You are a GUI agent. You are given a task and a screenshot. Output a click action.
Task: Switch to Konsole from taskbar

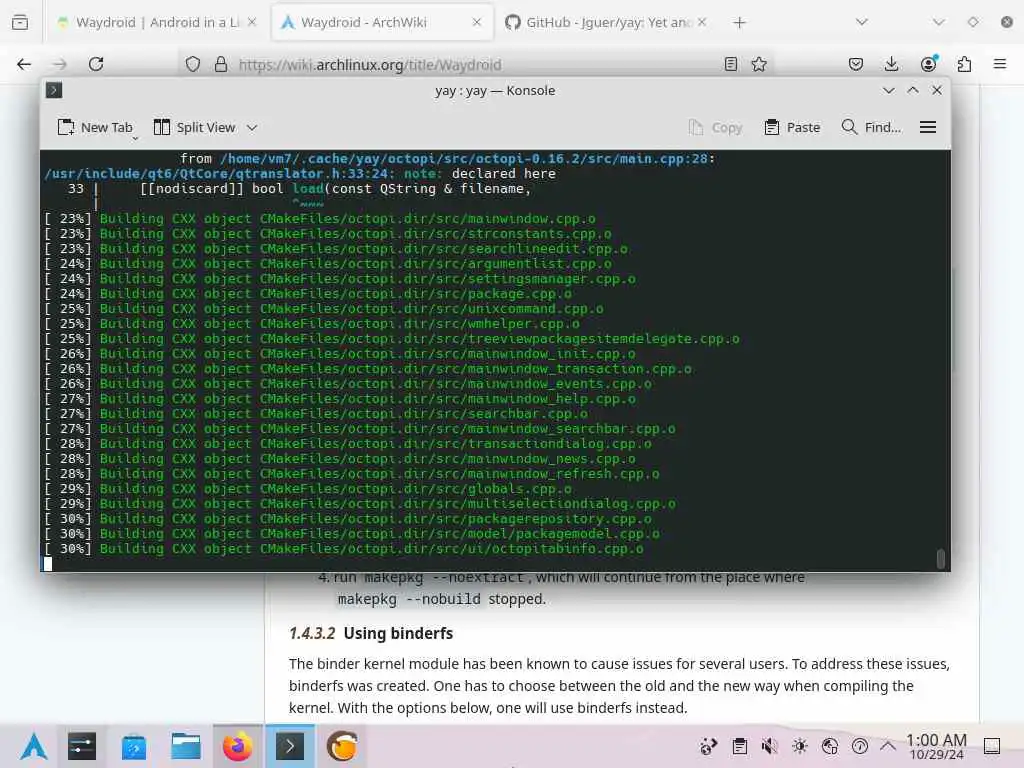tap(290, 746)
